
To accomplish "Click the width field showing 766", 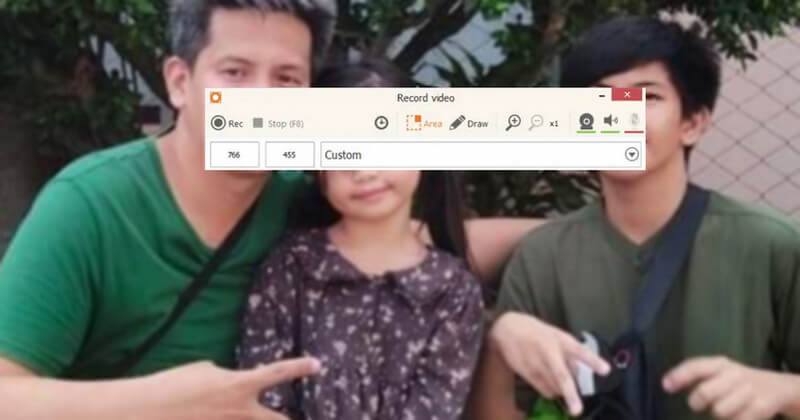I will click(234, 155).
